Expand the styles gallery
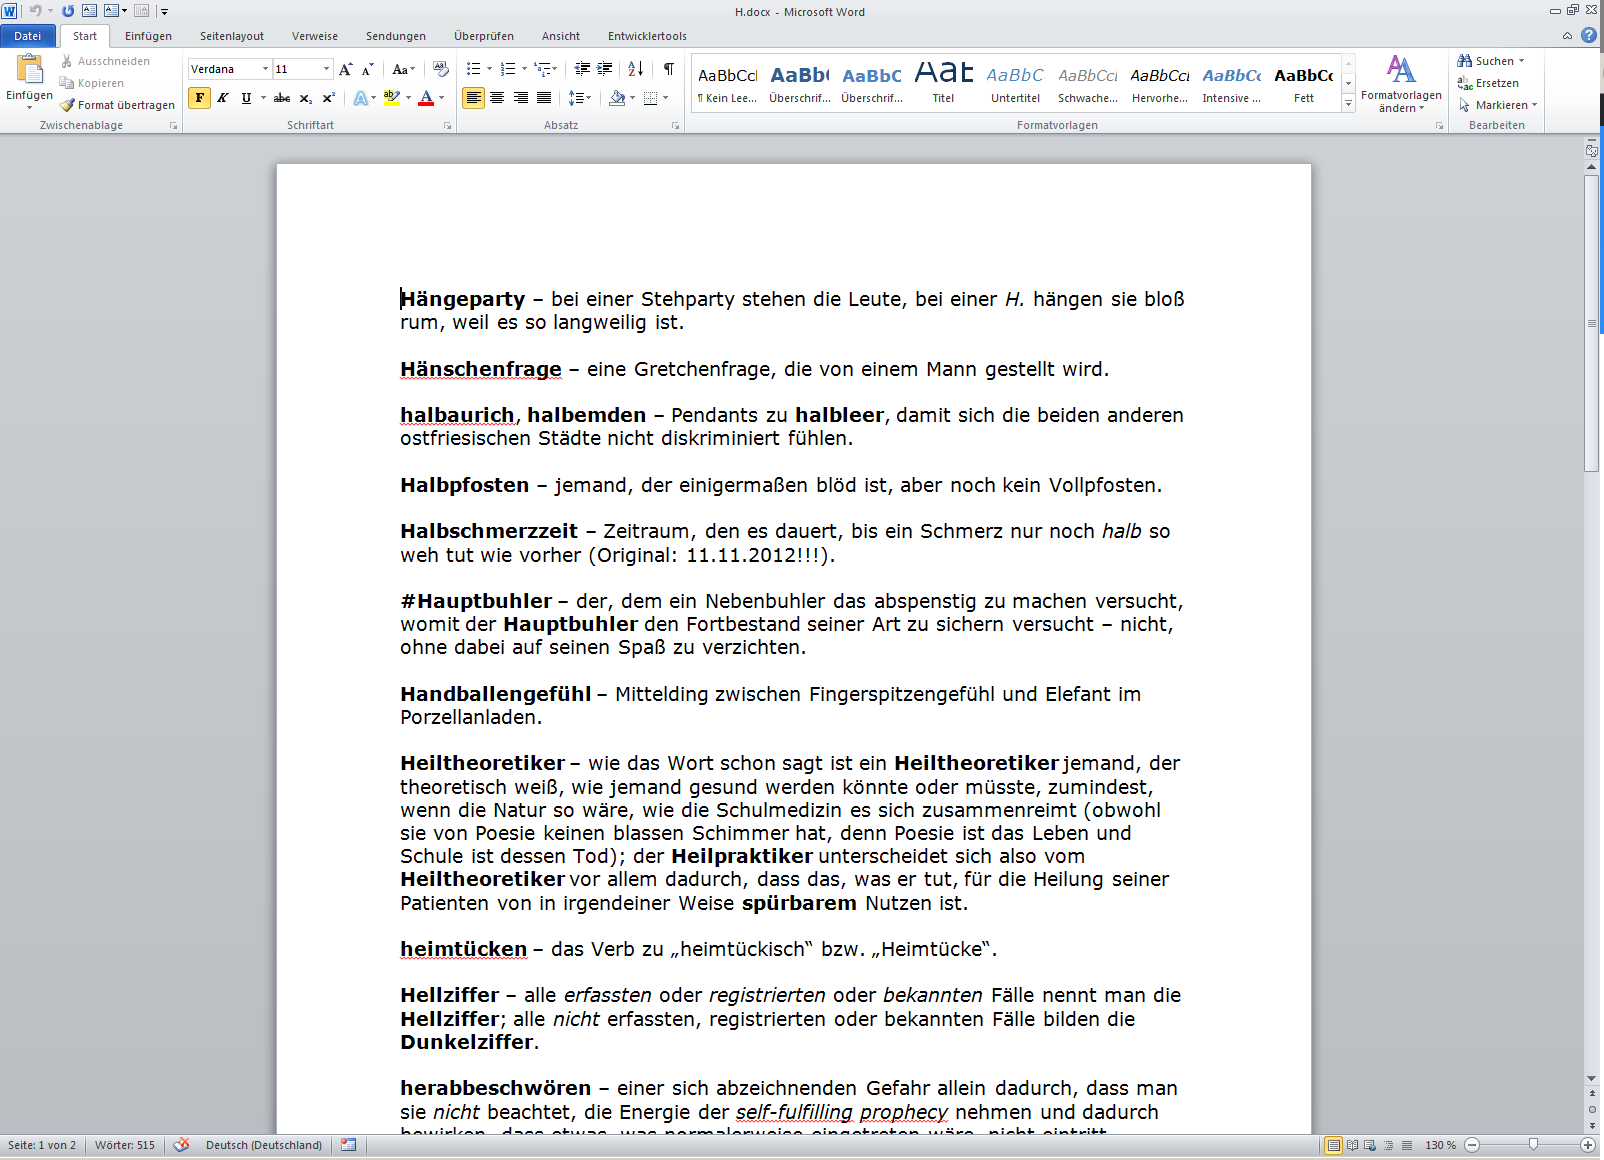 1349,103
